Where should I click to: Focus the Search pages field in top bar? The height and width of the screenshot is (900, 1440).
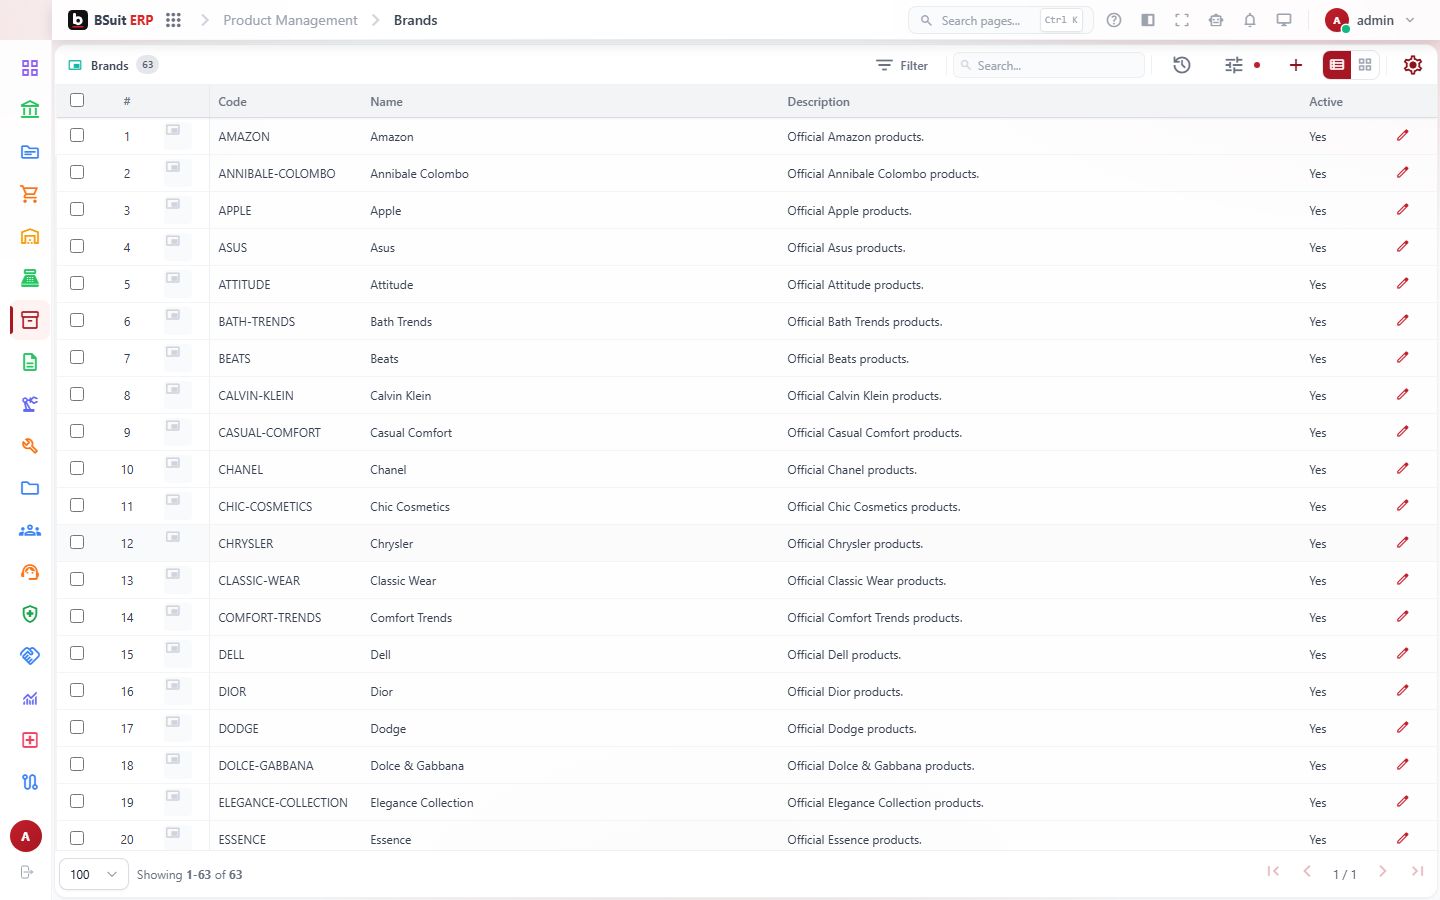[x=1000, y=20]
